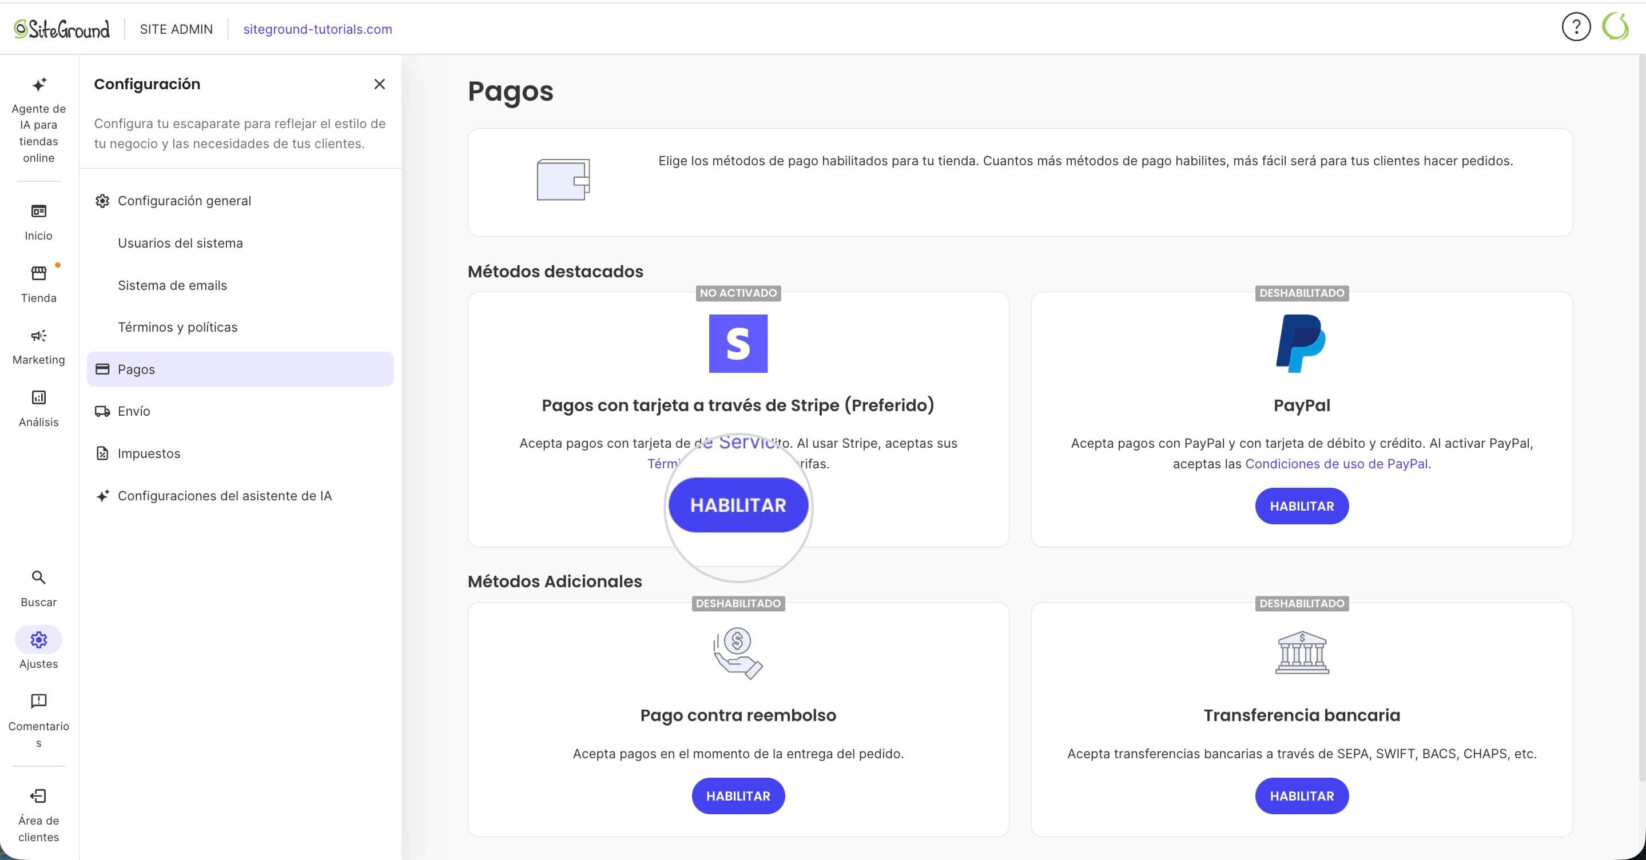Enable Pago contra reembolso
The height and width of the screenshot is (860, 1646).
(x=738, y=796)
